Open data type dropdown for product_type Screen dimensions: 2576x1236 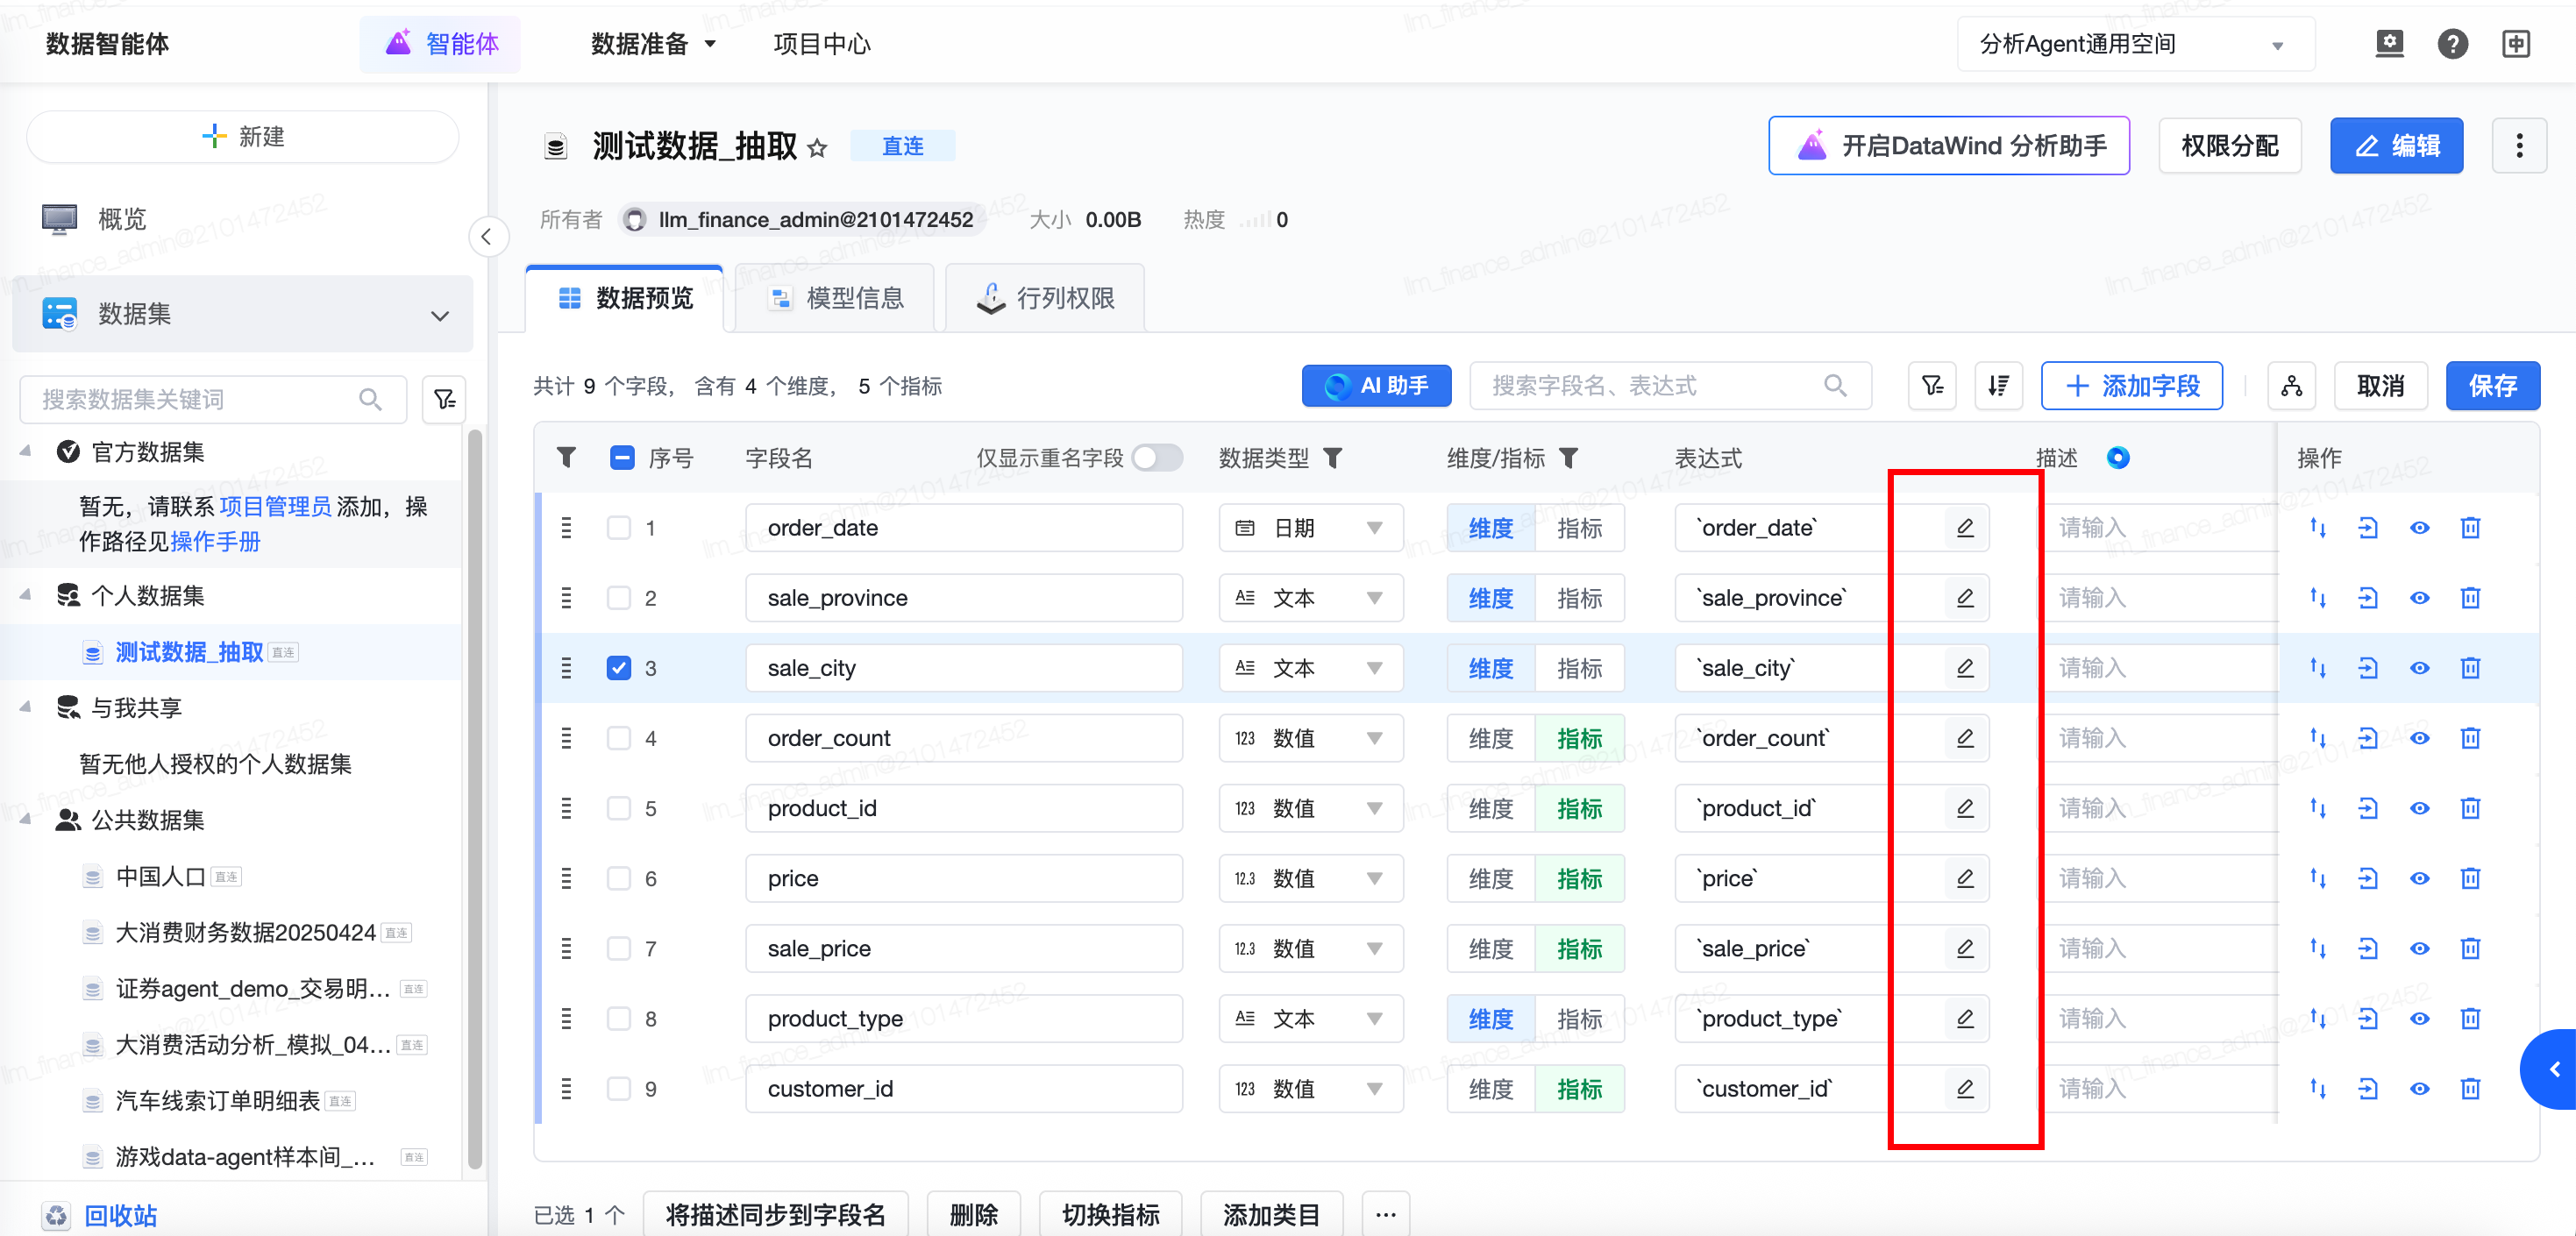(1310, 1018)
